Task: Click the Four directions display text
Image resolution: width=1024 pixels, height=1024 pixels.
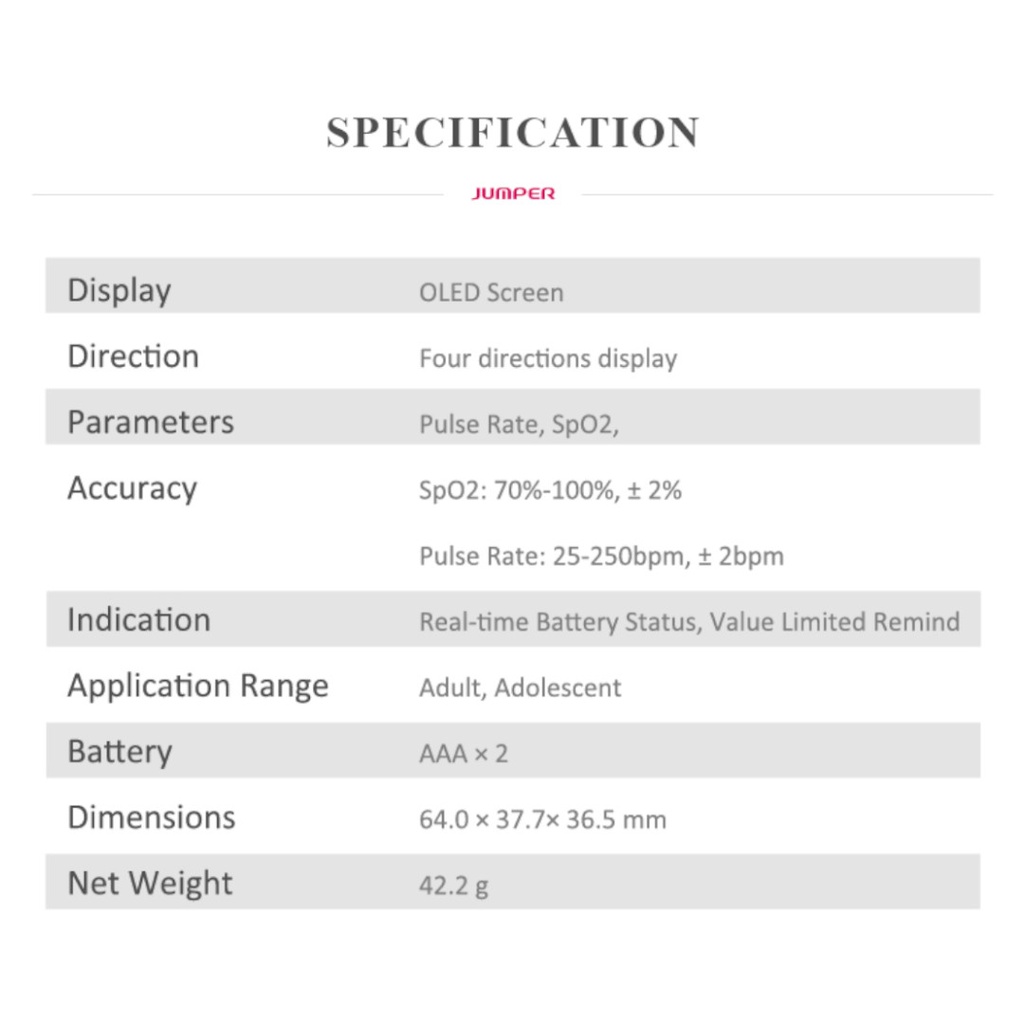Action: pos(548,359)
